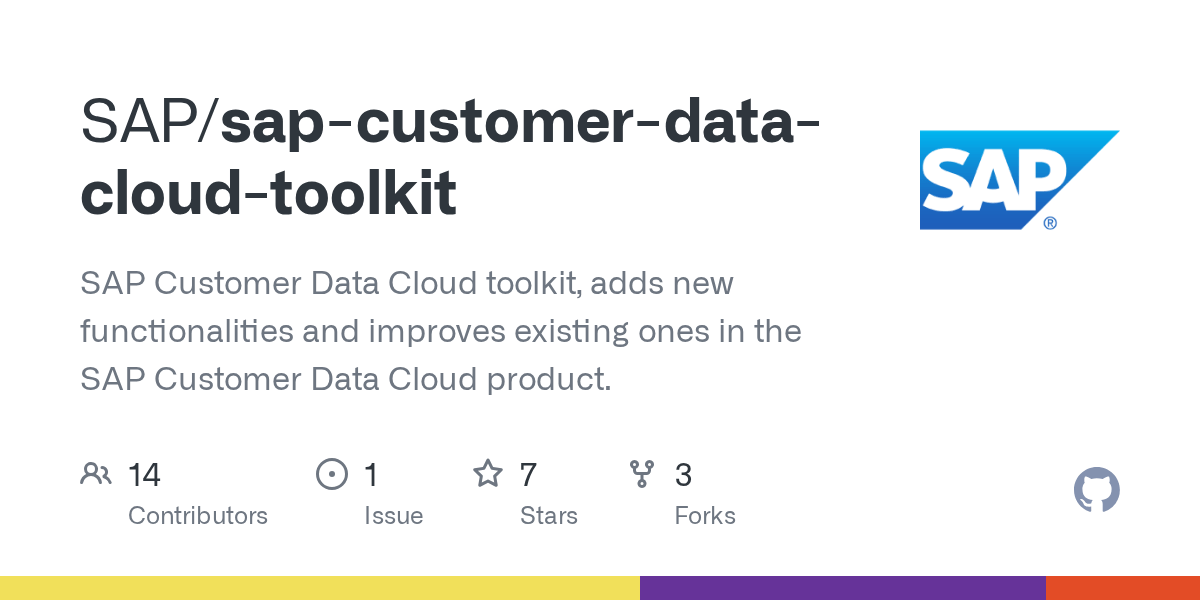Click the Issue label
The height and width of the screenshot is (600, 1200).
(x=393, y=516)
